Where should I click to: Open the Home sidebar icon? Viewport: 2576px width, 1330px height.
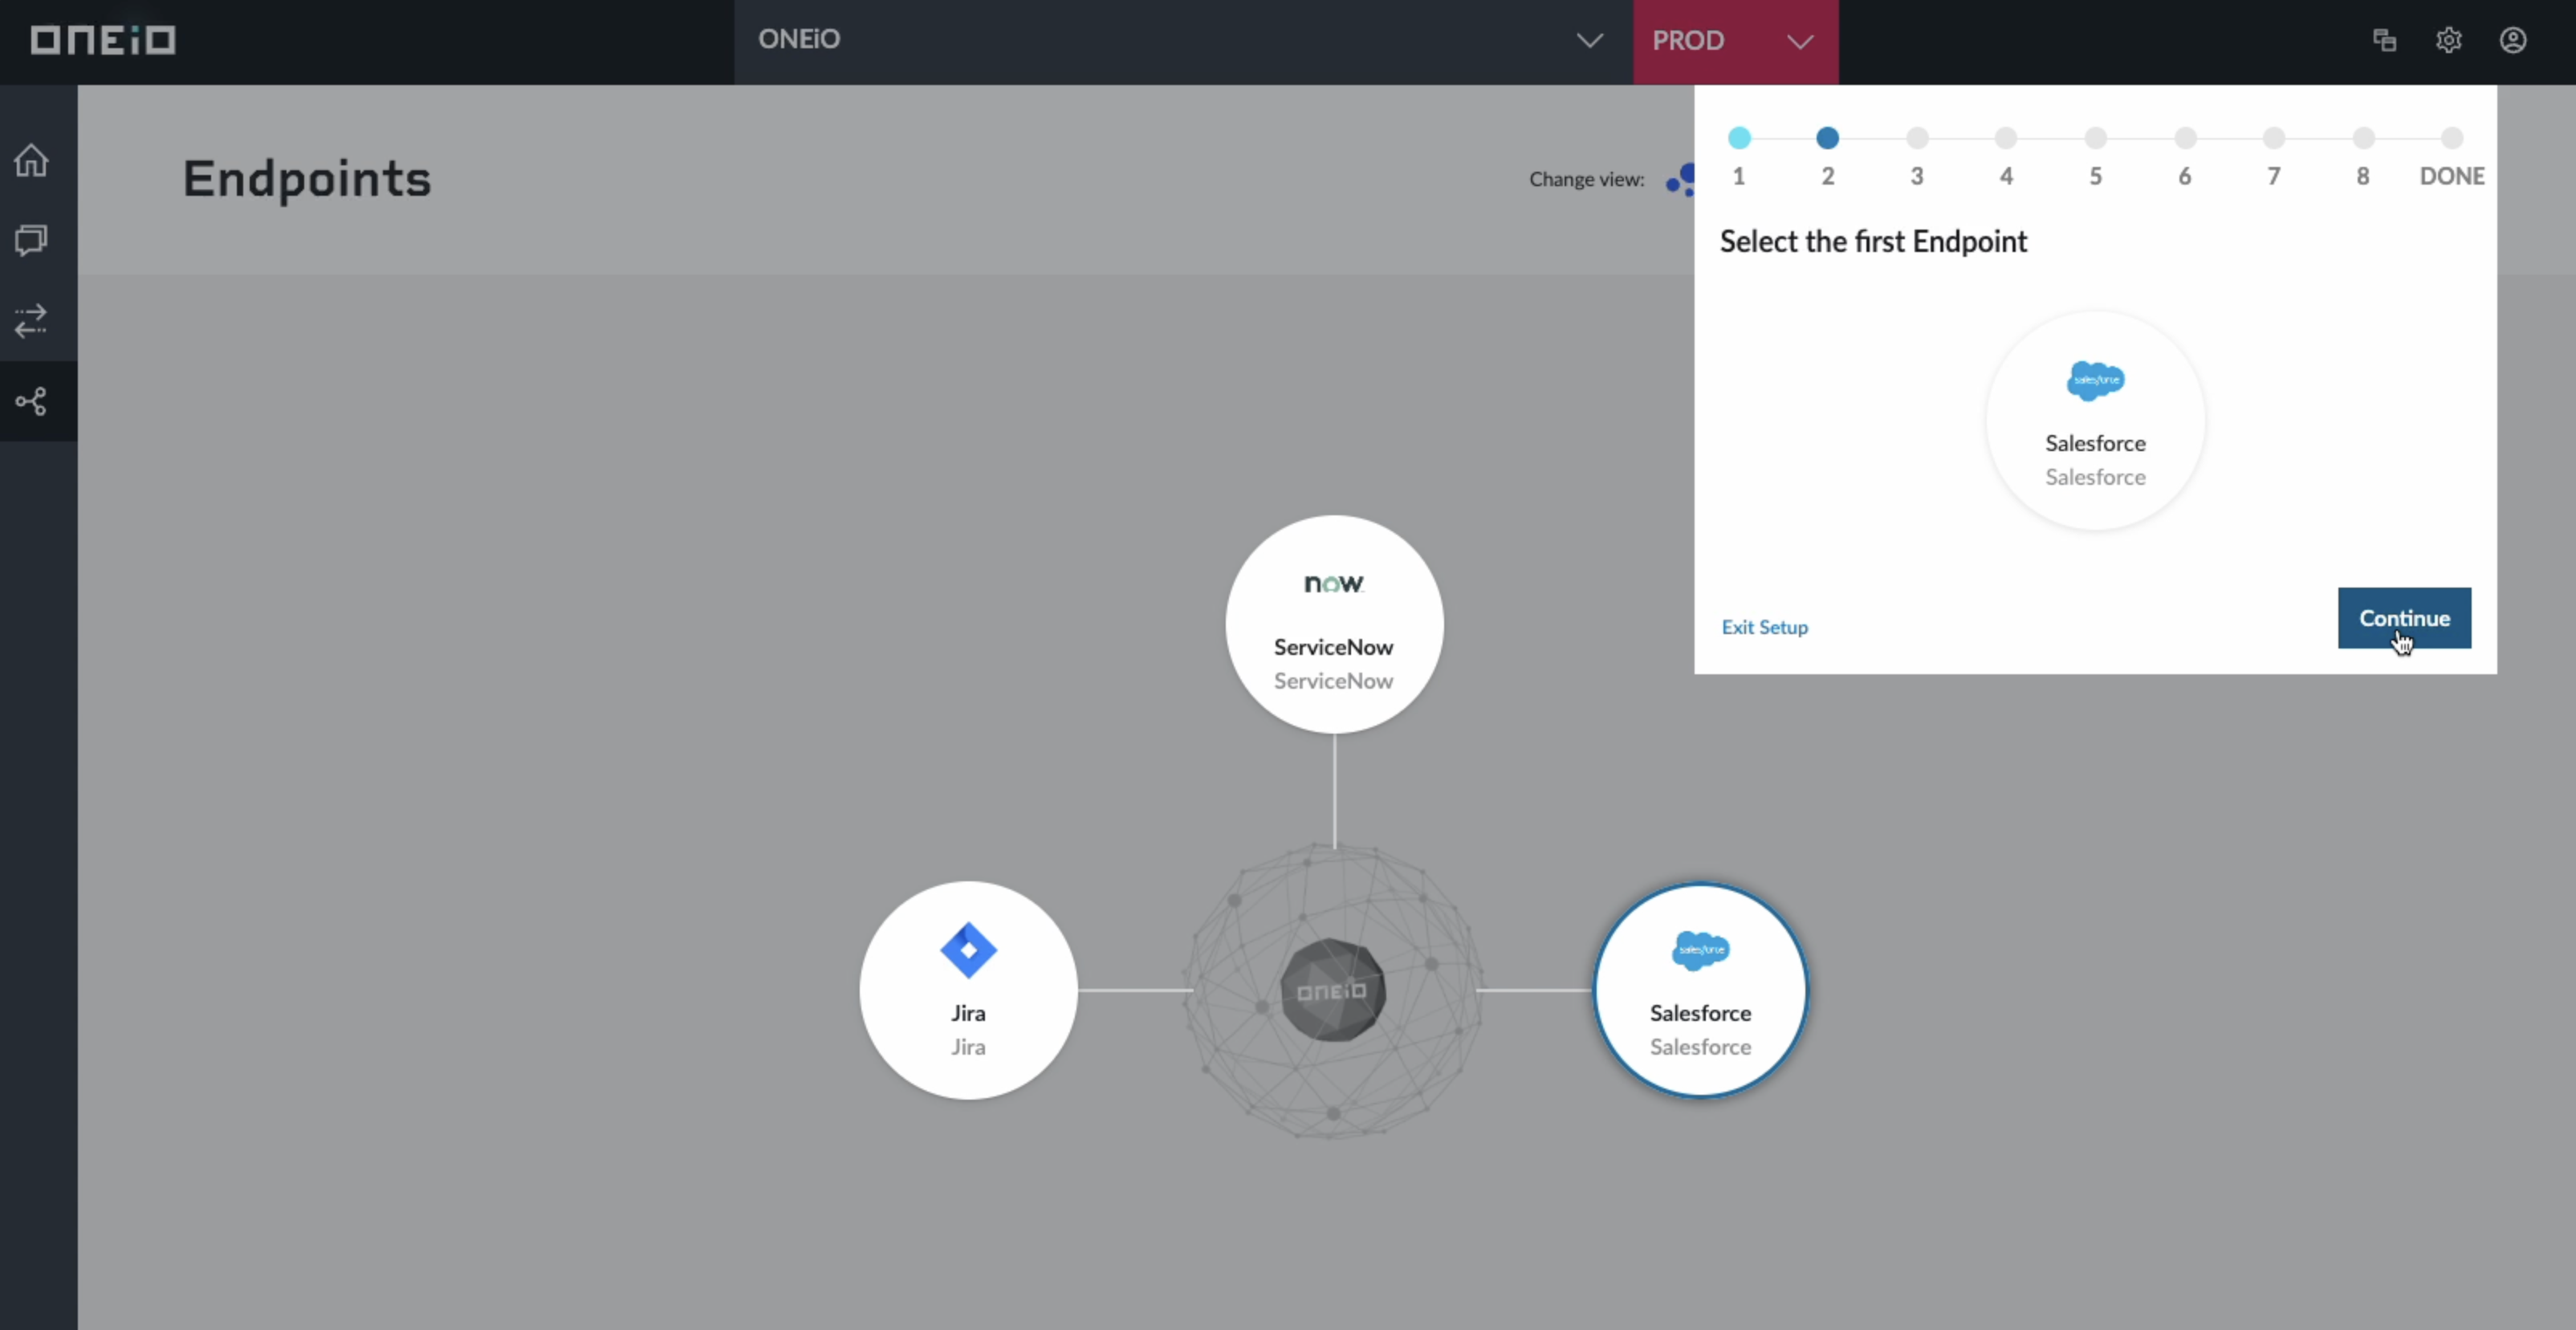tap(31, 160)
